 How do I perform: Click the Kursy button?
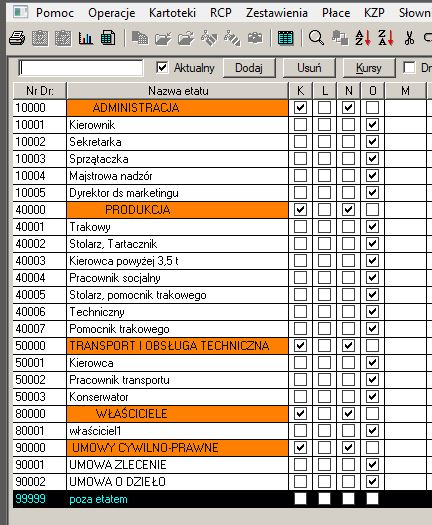pyautogui.click(x=369, y=68)
